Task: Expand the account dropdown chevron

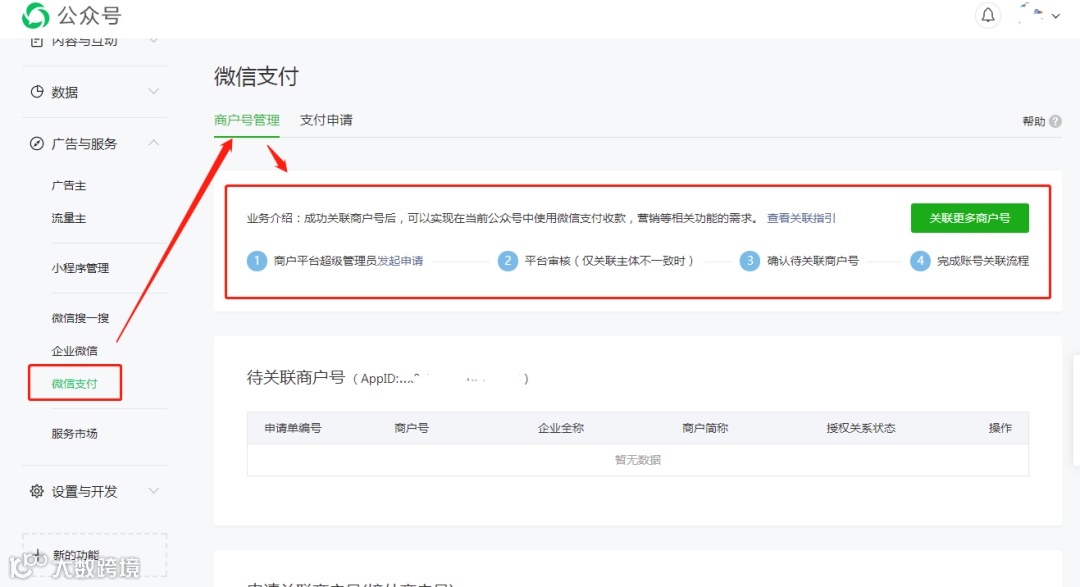Action: 1055,16
